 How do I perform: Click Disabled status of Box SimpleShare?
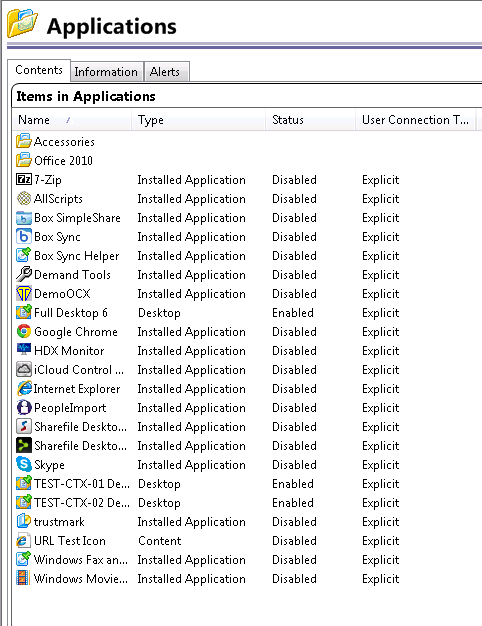294,218
